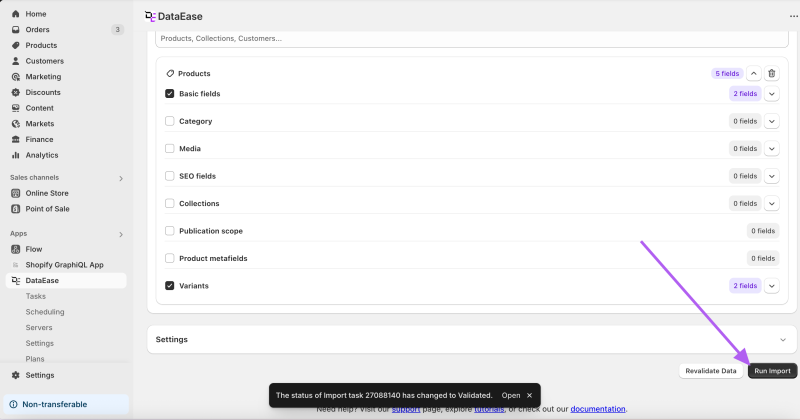This screenshot has height=420, width=800.
Task: Check the Category checkbox
Action: [169, 121]
